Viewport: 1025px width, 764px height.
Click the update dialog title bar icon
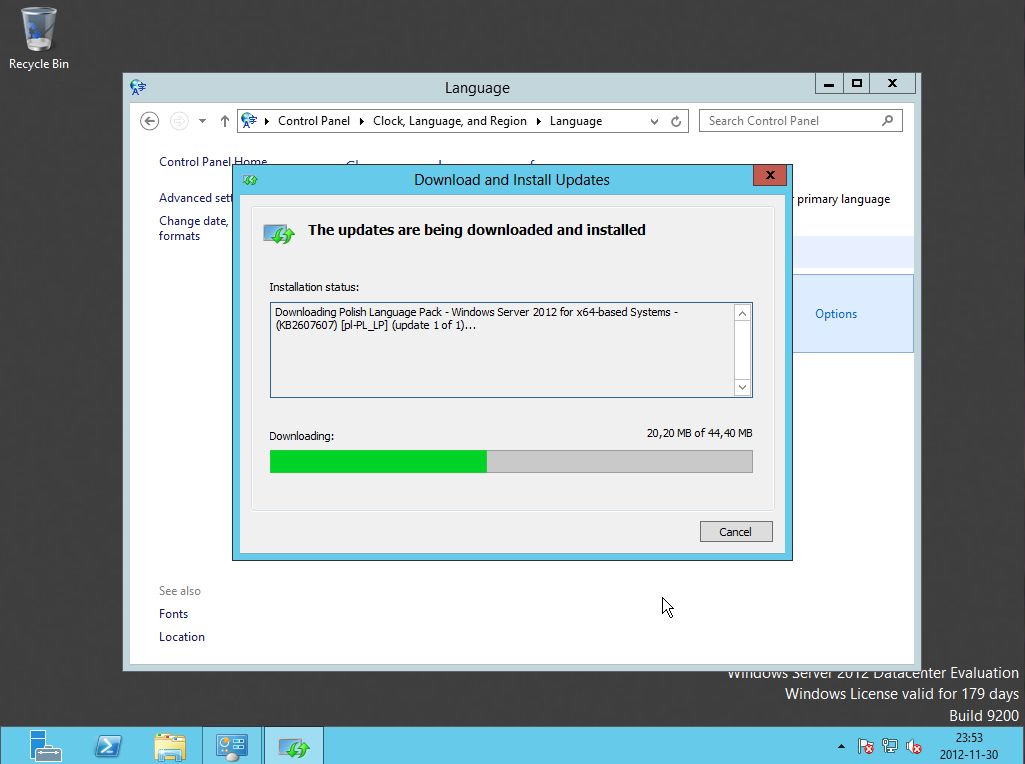coord(250,180)
